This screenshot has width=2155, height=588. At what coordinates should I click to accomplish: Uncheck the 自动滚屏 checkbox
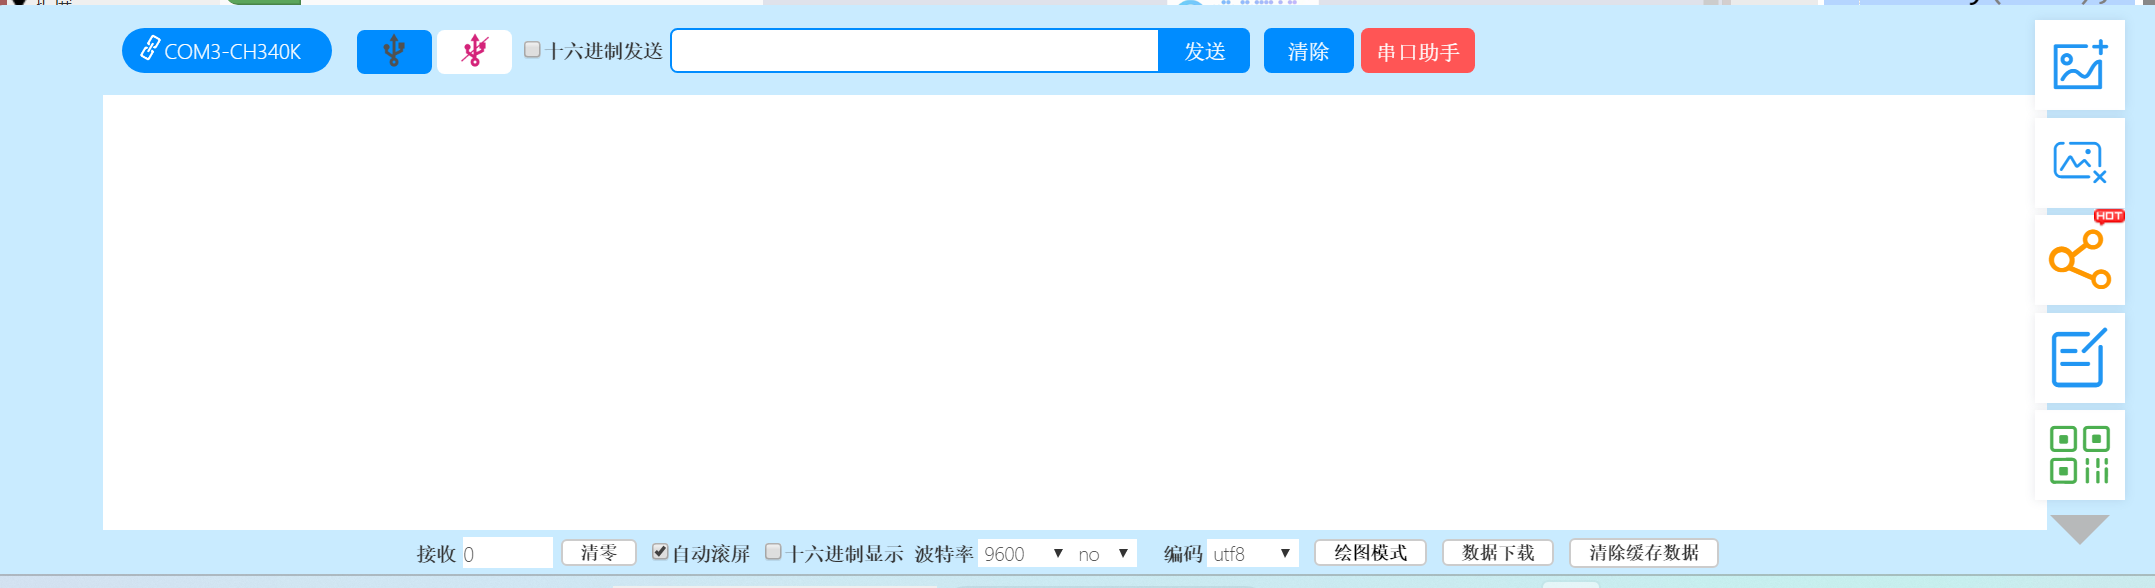click(x=660, y=552)
